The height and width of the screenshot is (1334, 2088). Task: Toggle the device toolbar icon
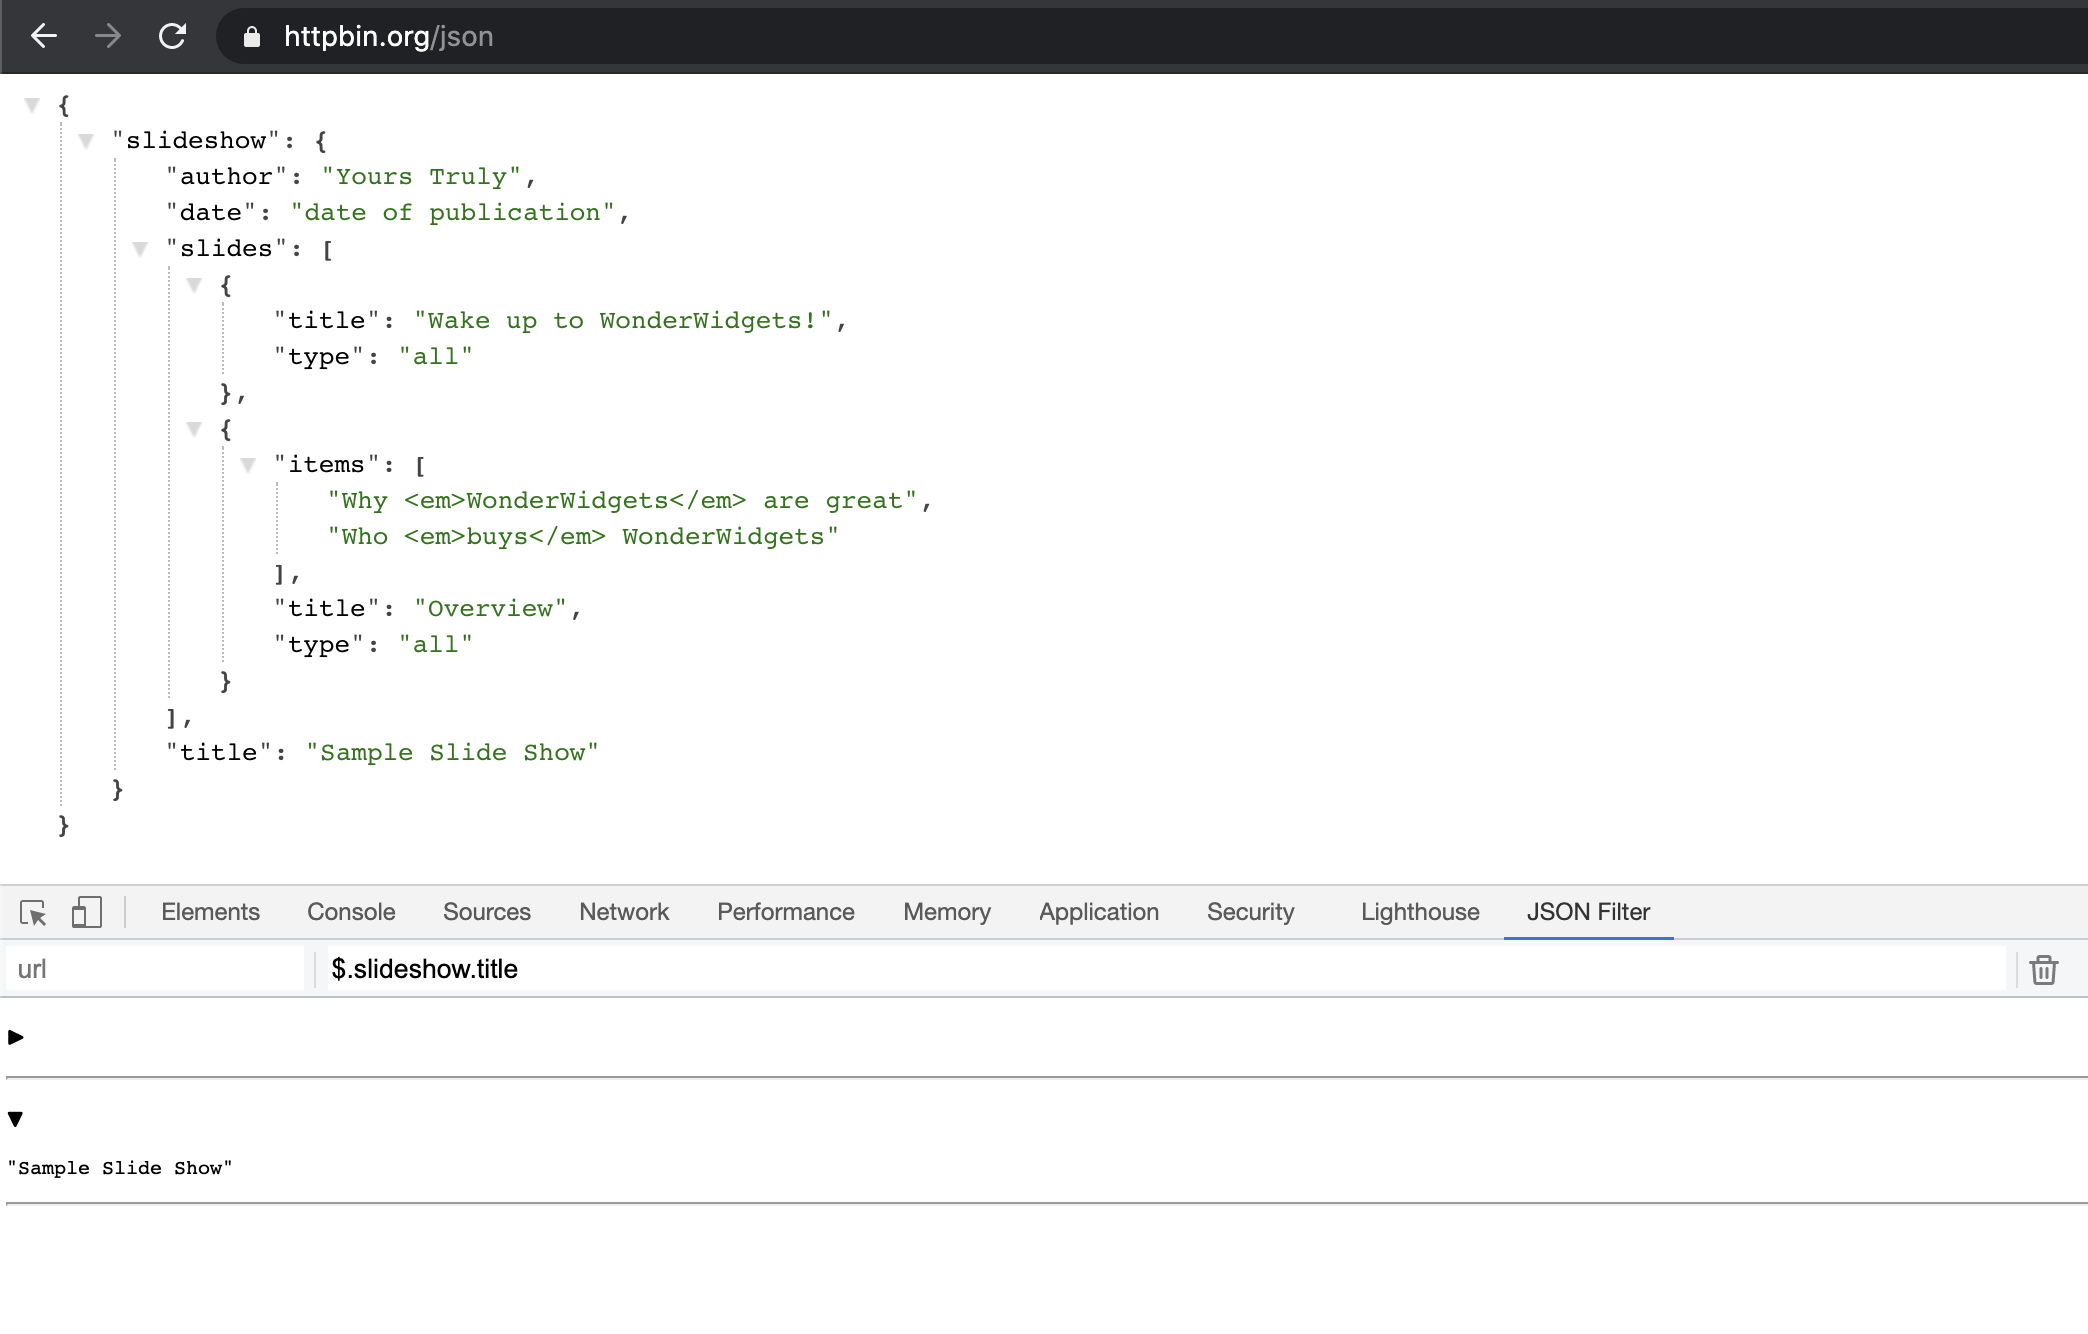pyautogui.click(x=87, y=912)
